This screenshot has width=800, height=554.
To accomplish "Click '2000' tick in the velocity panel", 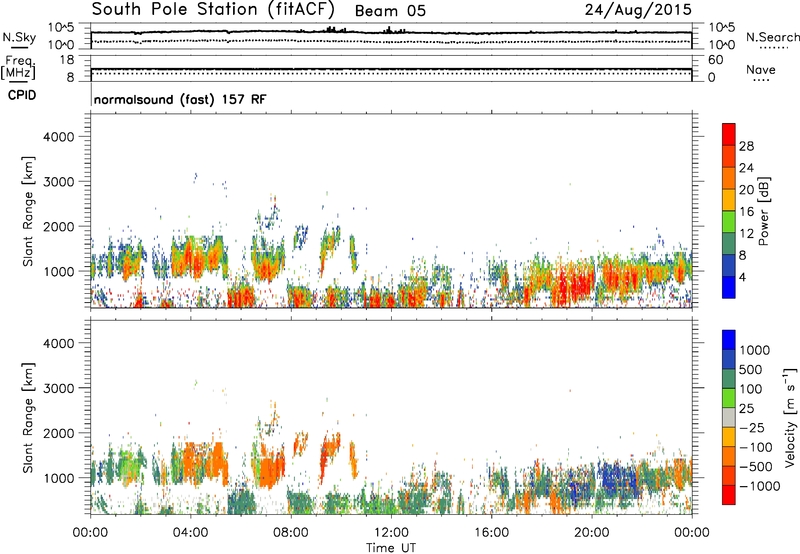I will pyautogui.click(x=58, y=433).
